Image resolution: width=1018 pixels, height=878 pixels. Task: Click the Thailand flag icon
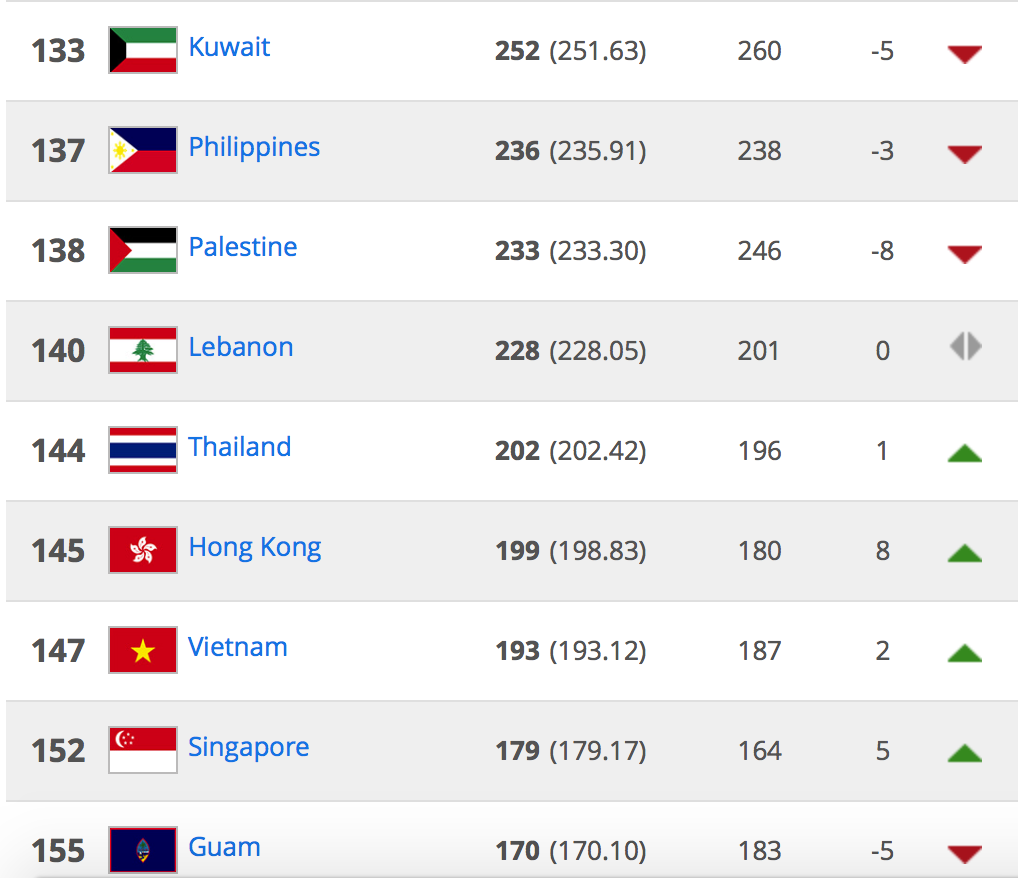142,450
